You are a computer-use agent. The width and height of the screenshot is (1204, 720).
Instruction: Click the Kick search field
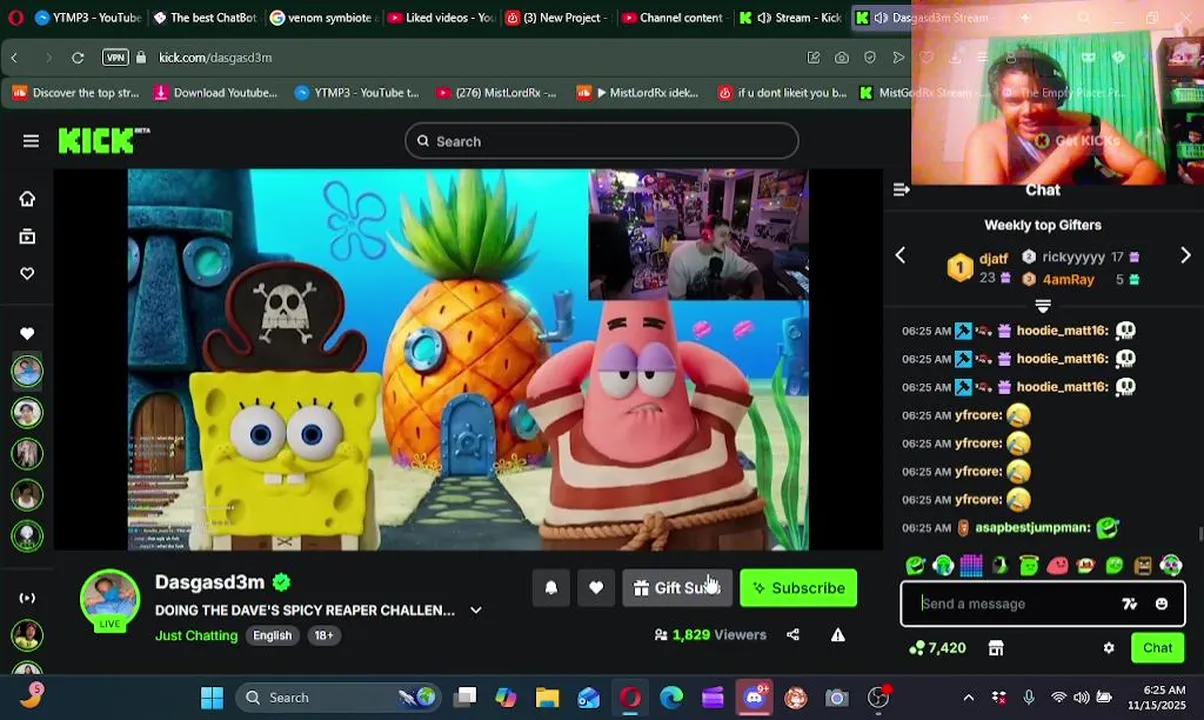(602, 141)
